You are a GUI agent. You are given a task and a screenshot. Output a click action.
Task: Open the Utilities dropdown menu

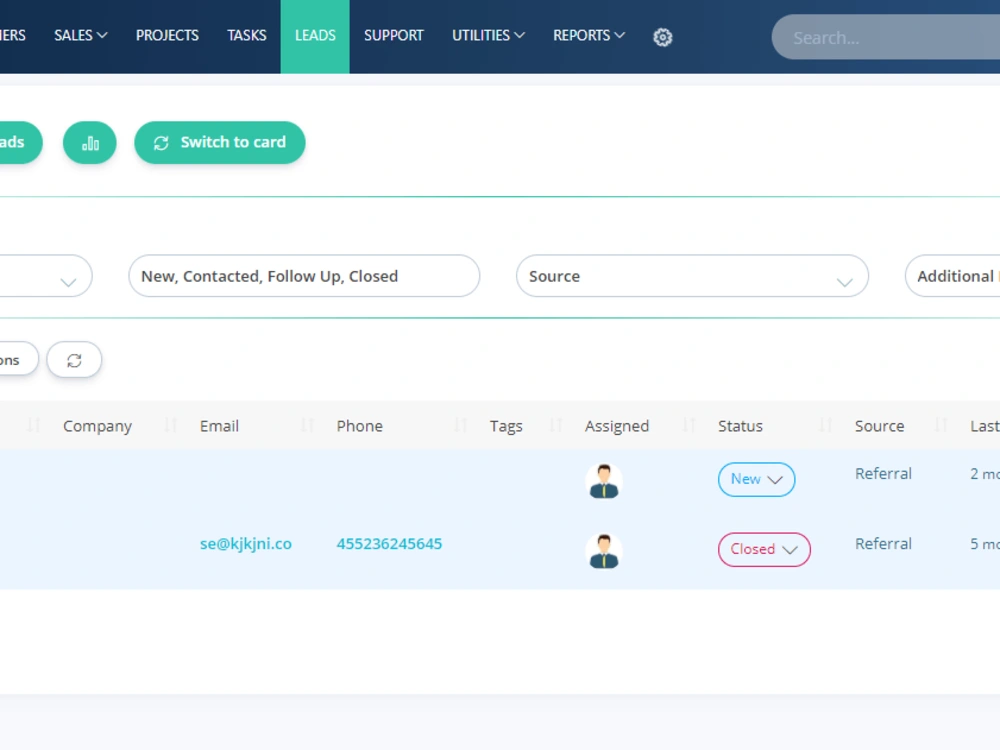click(489, 36)
